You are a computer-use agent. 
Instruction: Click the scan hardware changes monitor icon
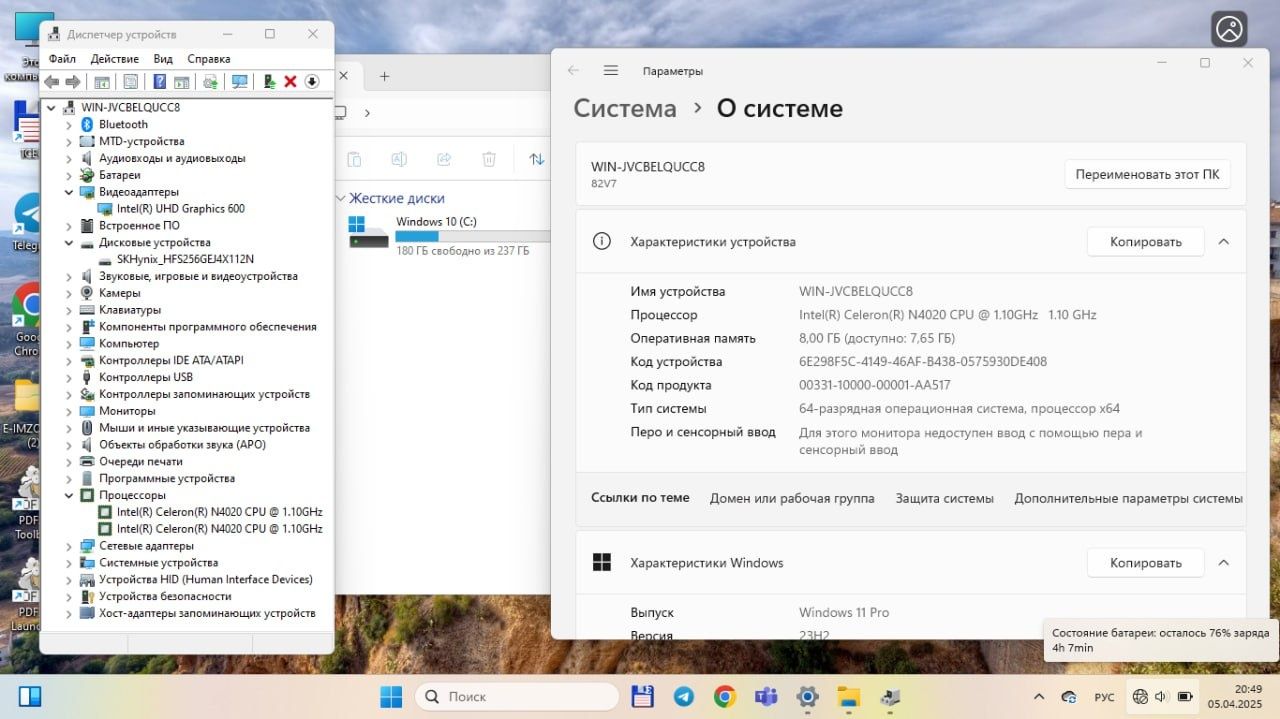[240, 82]
